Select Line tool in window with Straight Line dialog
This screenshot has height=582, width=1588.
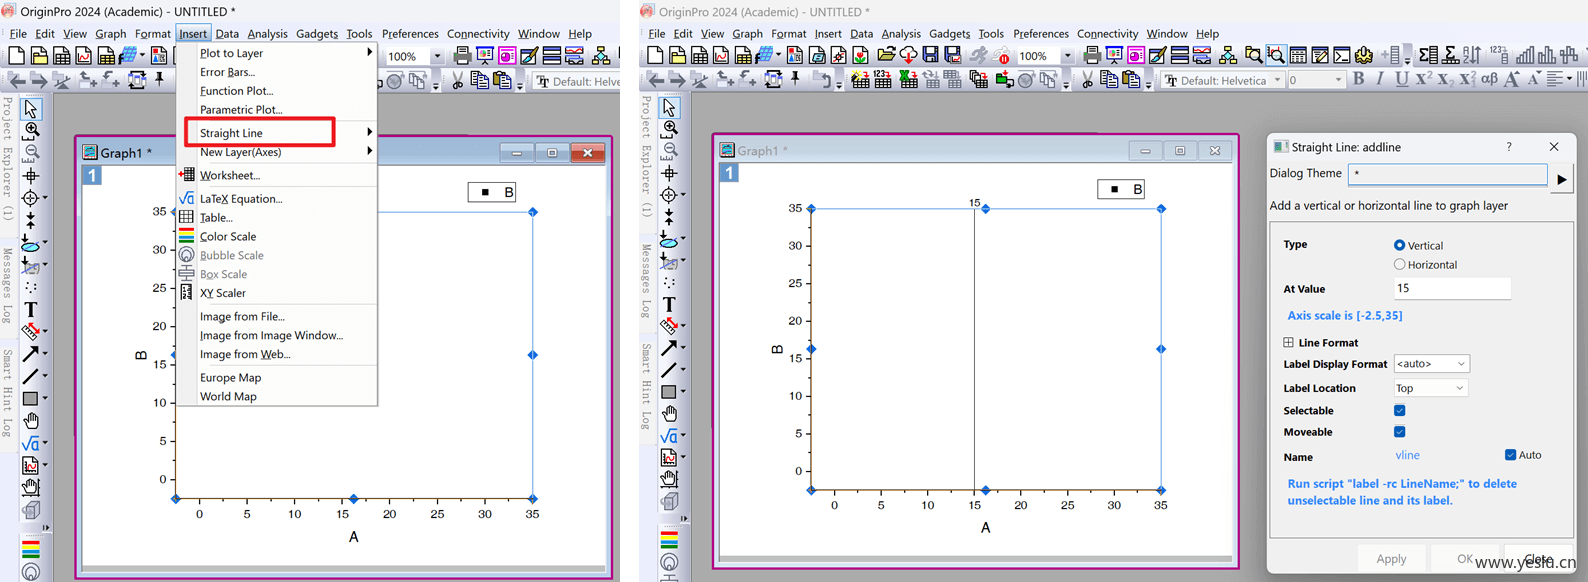coord(669,370)
